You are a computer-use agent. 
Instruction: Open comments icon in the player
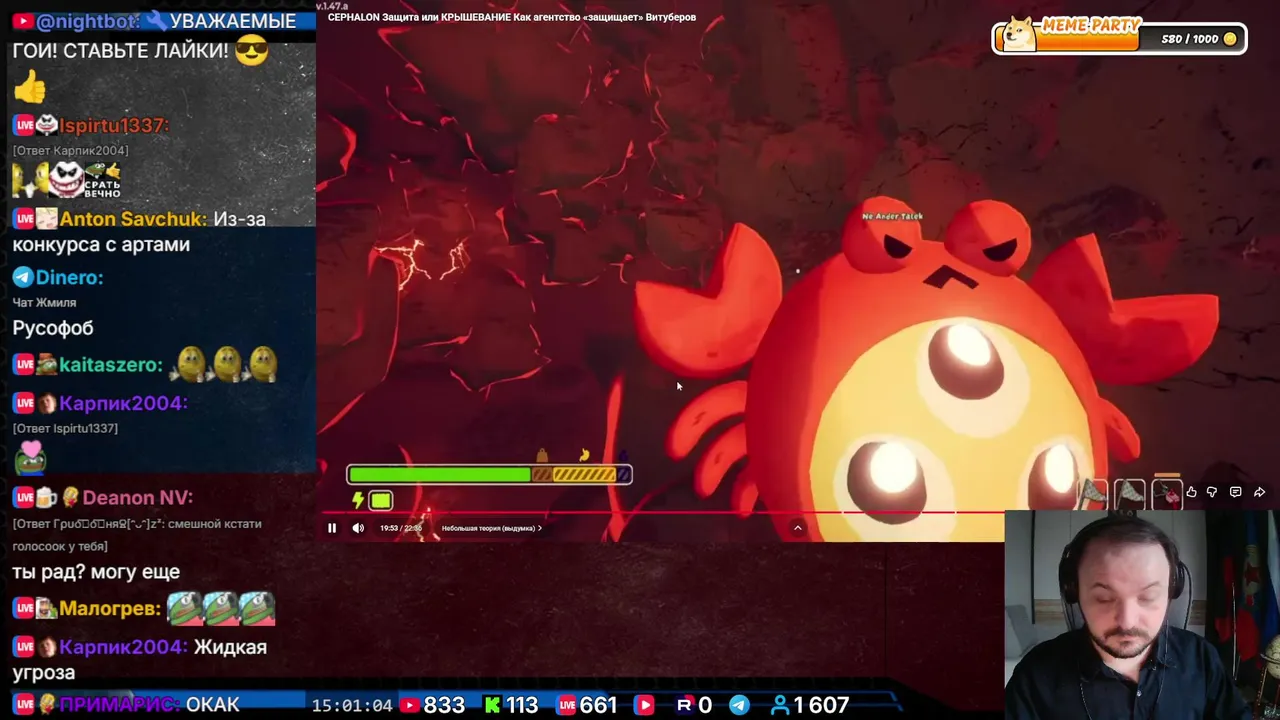1236,492
